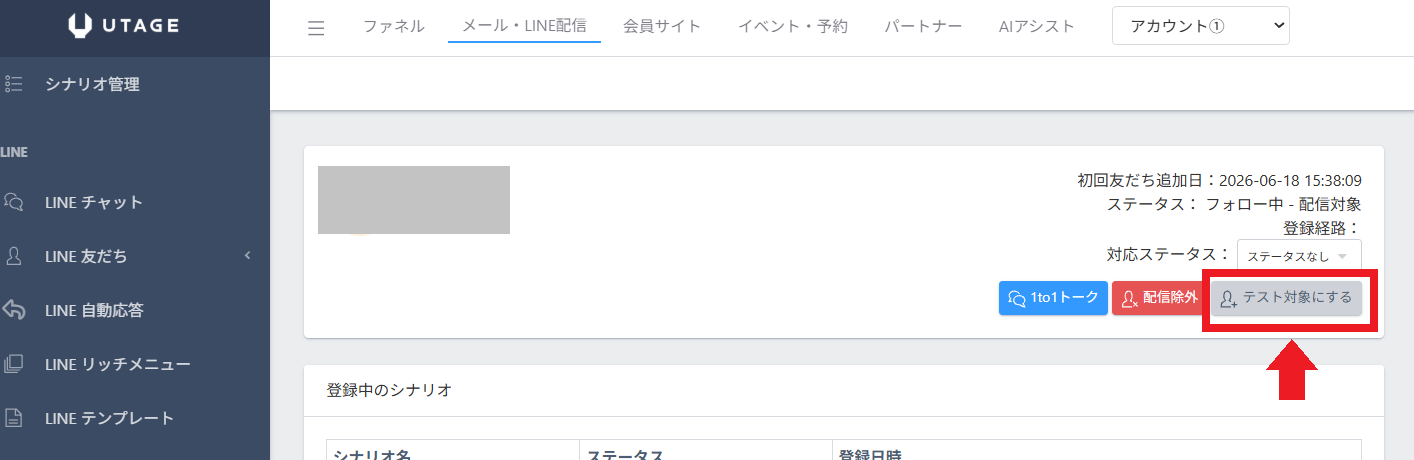Open the AIアシスト tab
Screen dimensions: 1414x460
[1037, 27]
